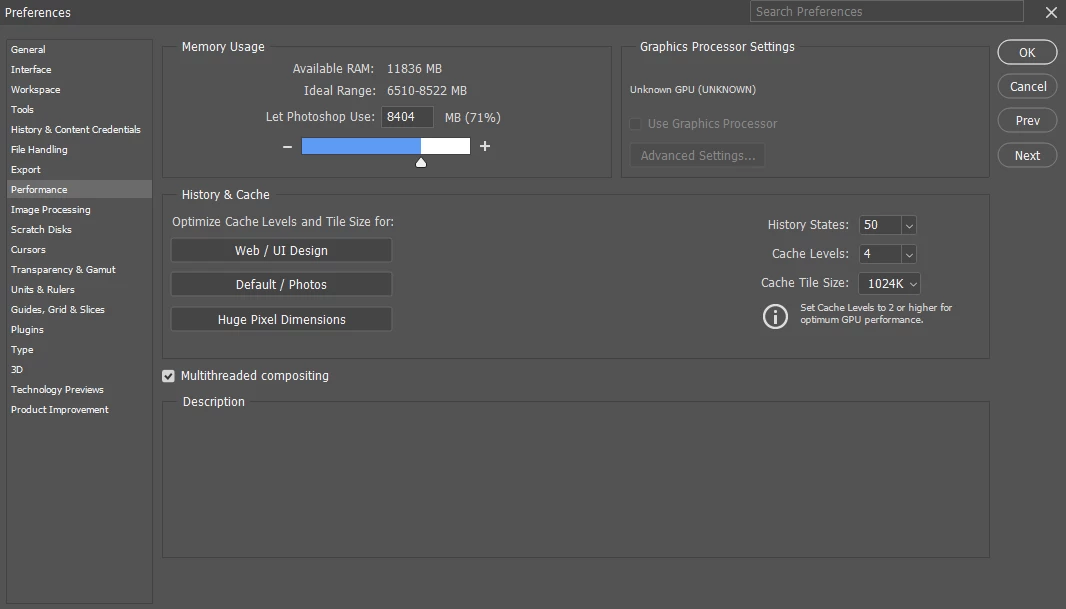Open Transparency & Gamut preferences

tap(79, 270)
